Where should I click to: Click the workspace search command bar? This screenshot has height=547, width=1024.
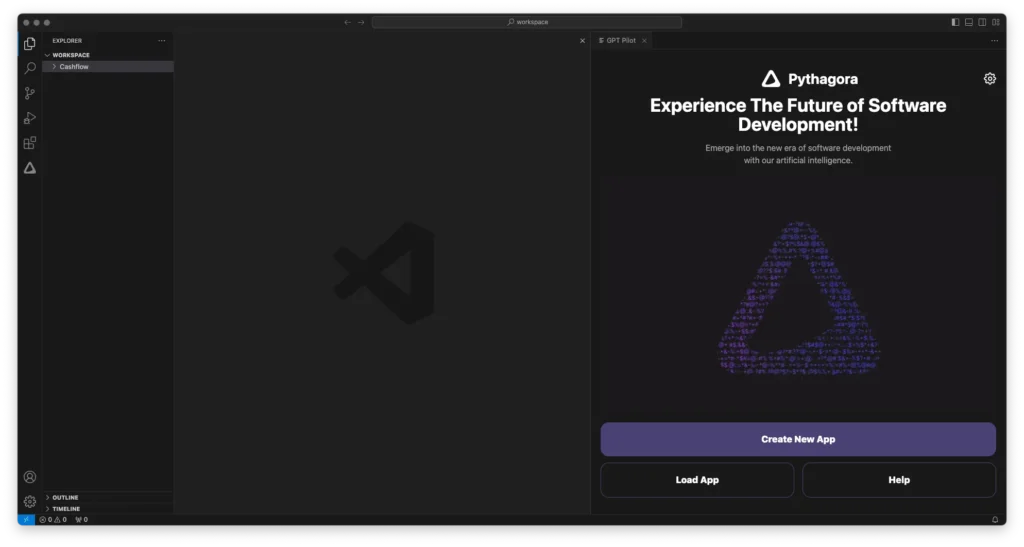[527, 22]
